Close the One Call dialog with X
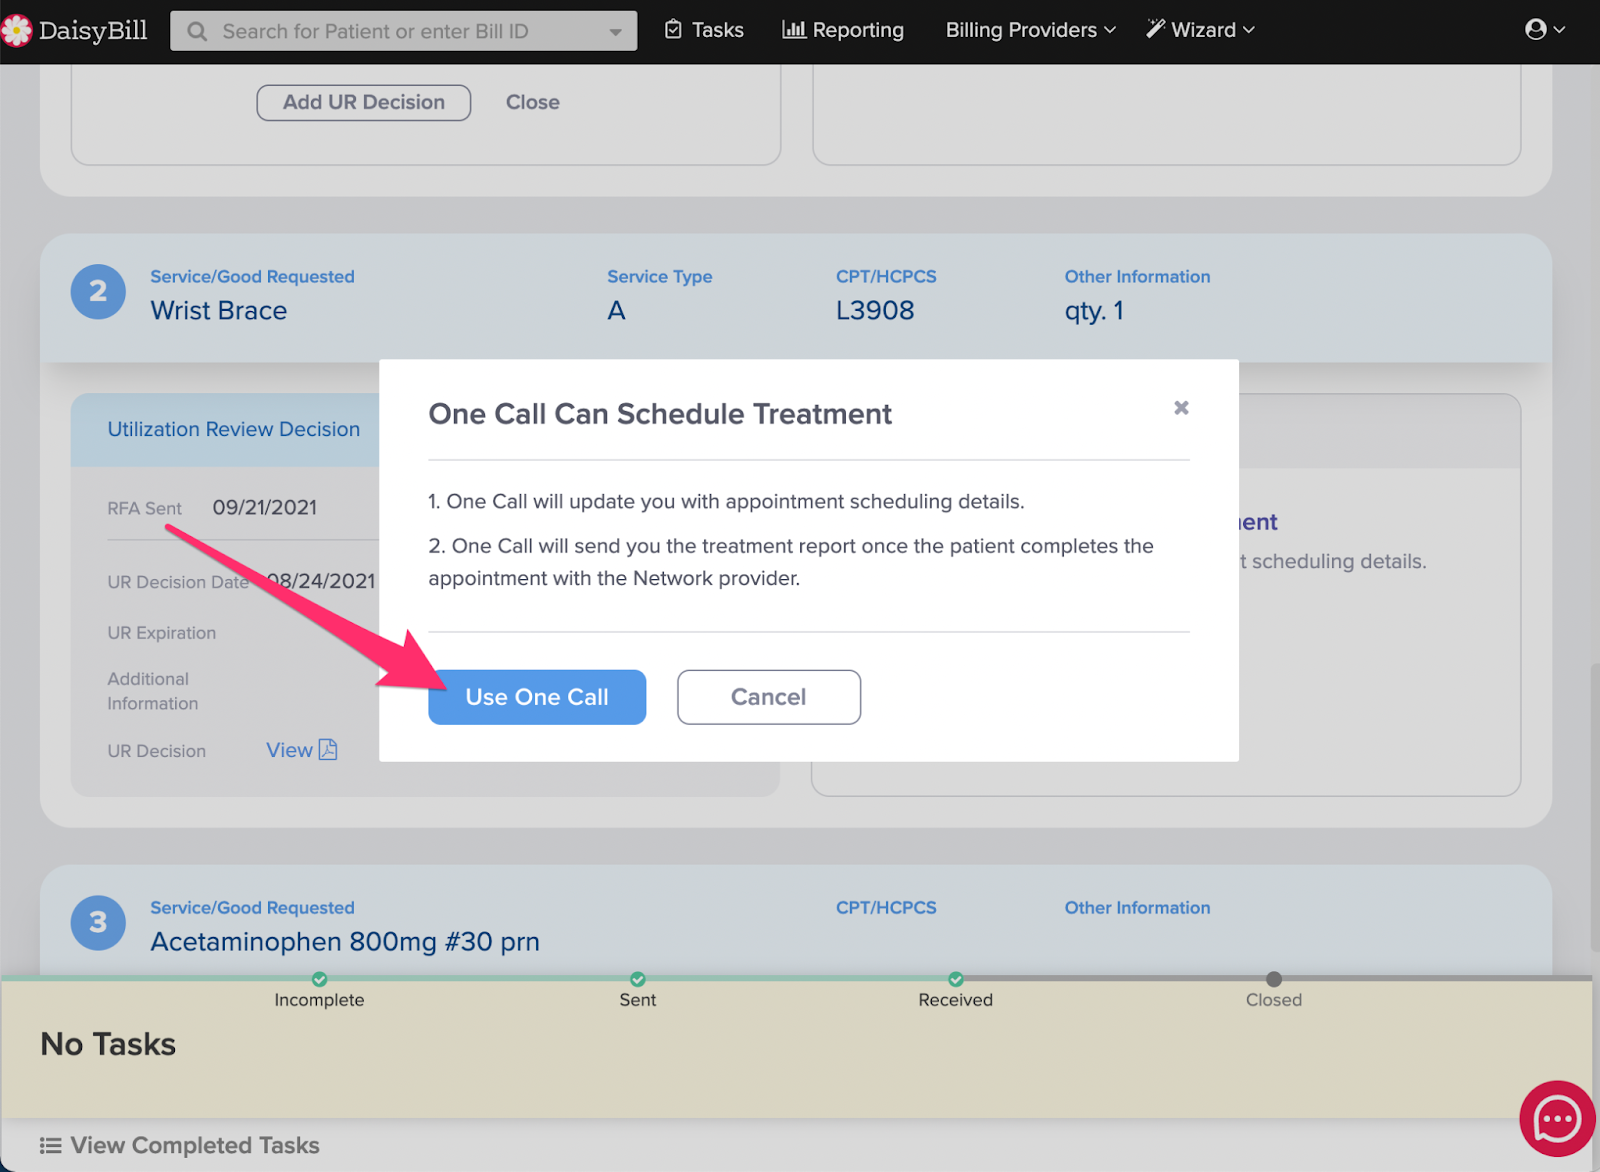This screenshot has width=1600, height=1172. (x=1181, y=407)
